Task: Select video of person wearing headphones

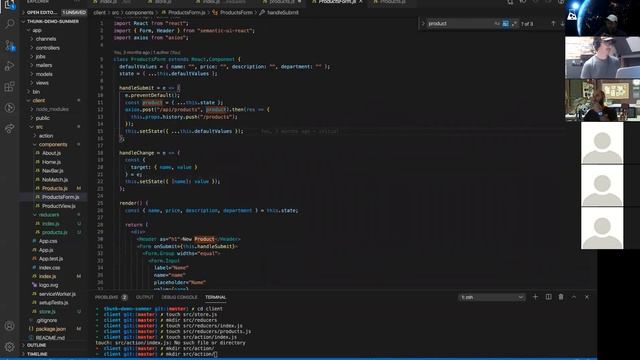Action: coord(602,58)
